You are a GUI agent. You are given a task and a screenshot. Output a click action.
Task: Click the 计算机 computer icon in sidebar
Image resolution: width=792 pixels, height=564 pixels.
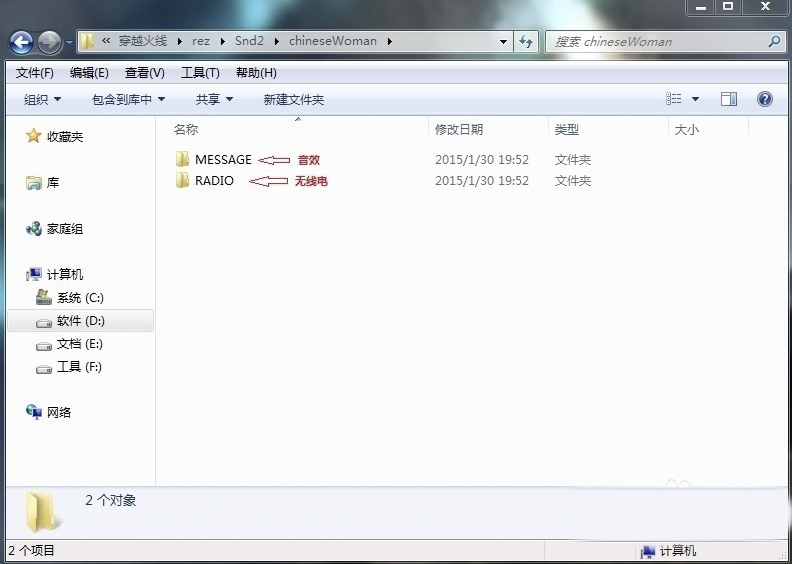pyautogui.click(x=34, y=274)
